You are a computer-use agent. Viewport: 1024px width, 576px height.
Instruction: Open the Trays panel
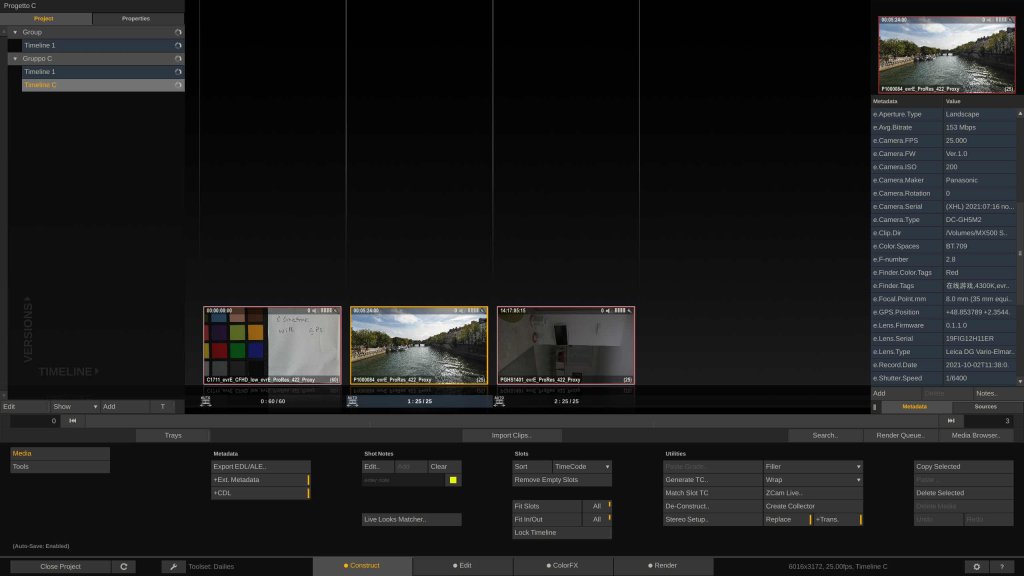point(173,435)
